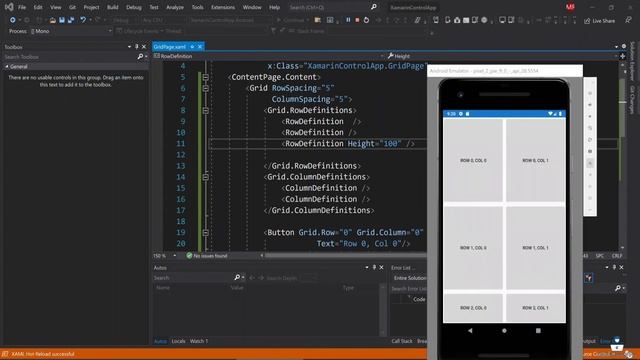
Task: Open the Git menu
Action: click(x=72, y=7)
